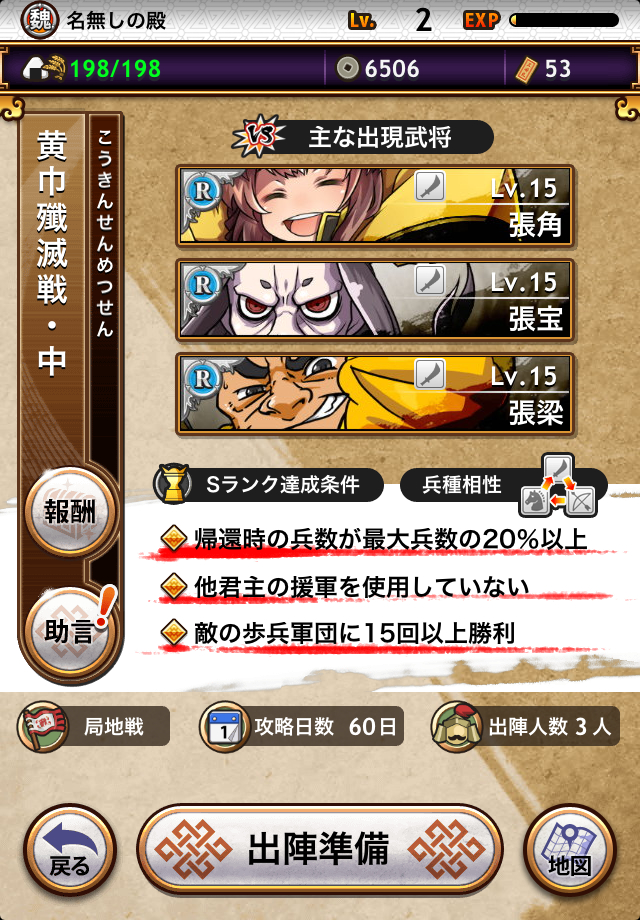The image size is (640, 920).
Task: Click the 出陣人数 helmet icon
Action: 456,726
